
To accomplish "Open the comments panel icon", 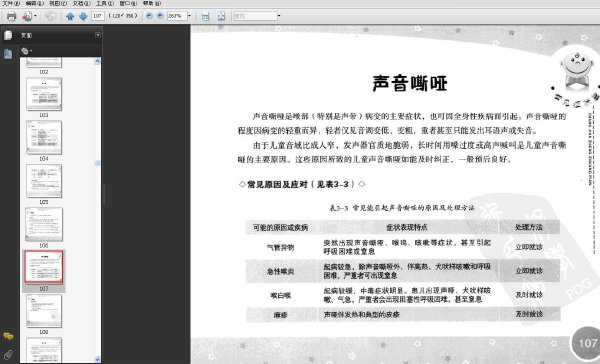I will [8, 336].
